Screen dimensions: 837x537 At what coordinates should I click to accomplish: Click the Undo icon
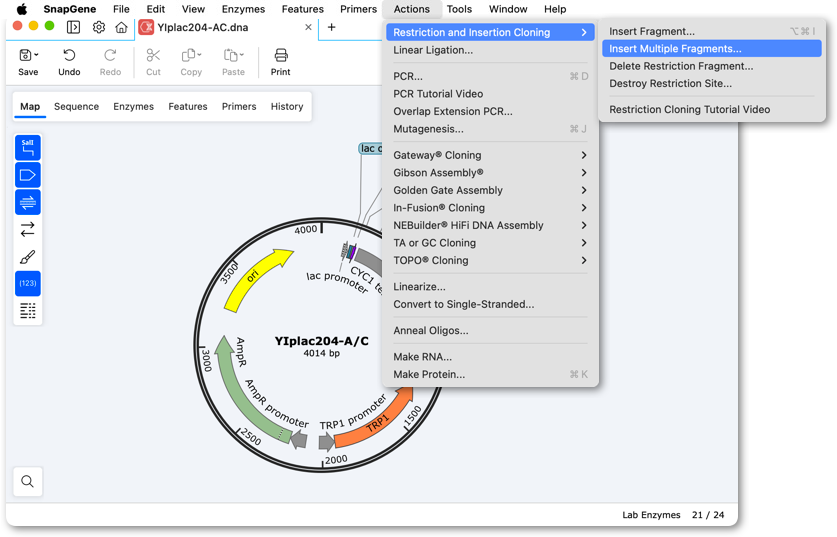click(x=69, y=55)
